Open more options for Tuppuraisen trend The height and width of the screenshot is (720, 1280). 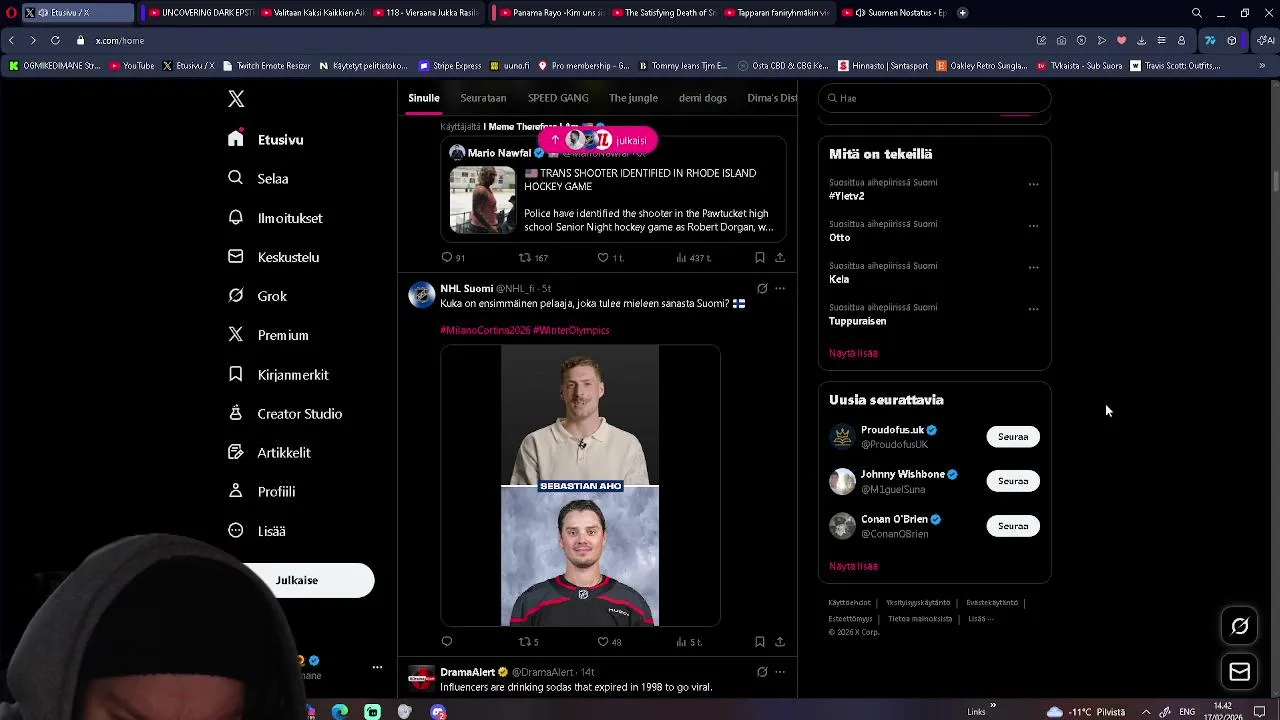coord(1033,309)
